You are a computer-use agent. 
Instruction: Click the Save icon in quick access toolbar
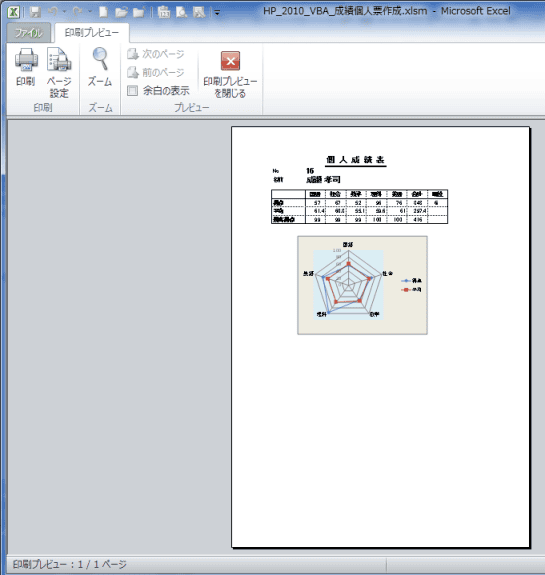(35, 12)
